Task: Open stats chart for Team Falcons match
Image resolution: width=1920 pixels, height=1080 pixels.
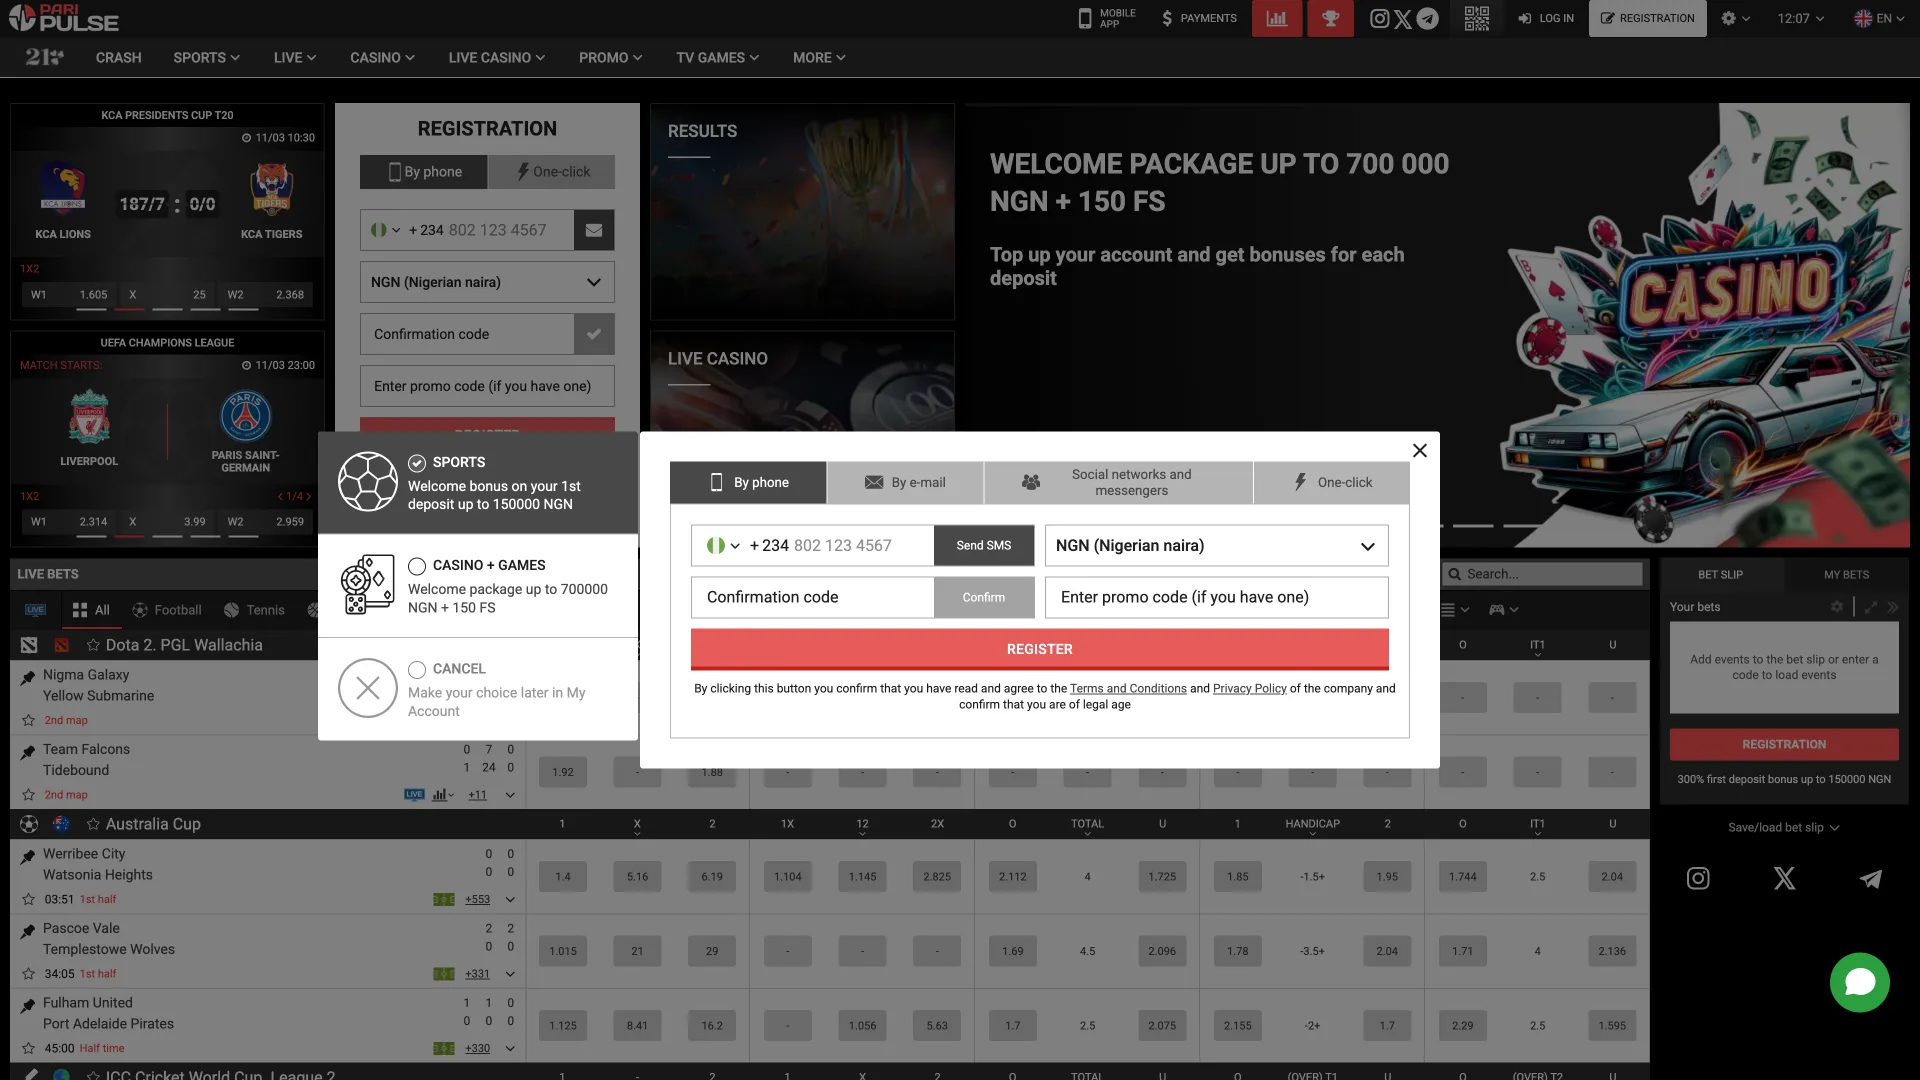Action: coord(442,795)
